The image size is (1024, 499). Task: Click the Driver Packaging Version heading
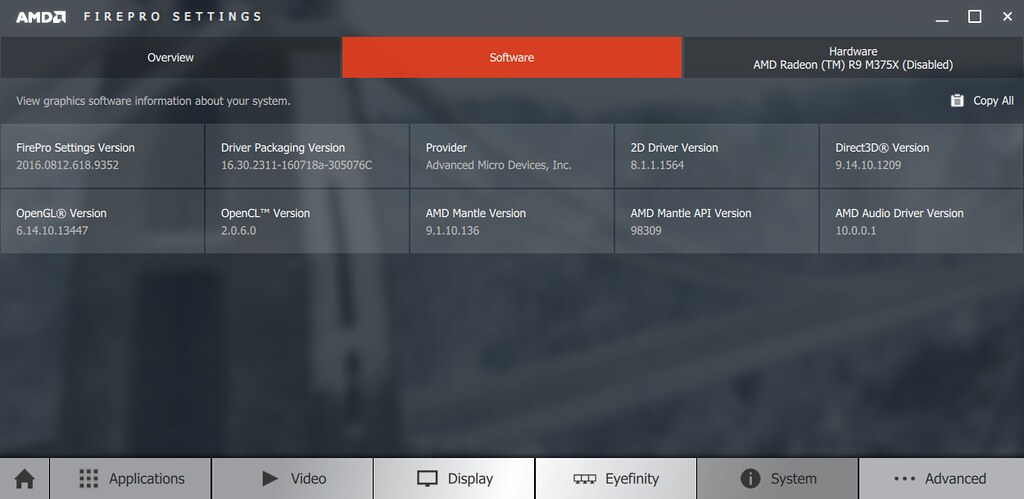283,148
